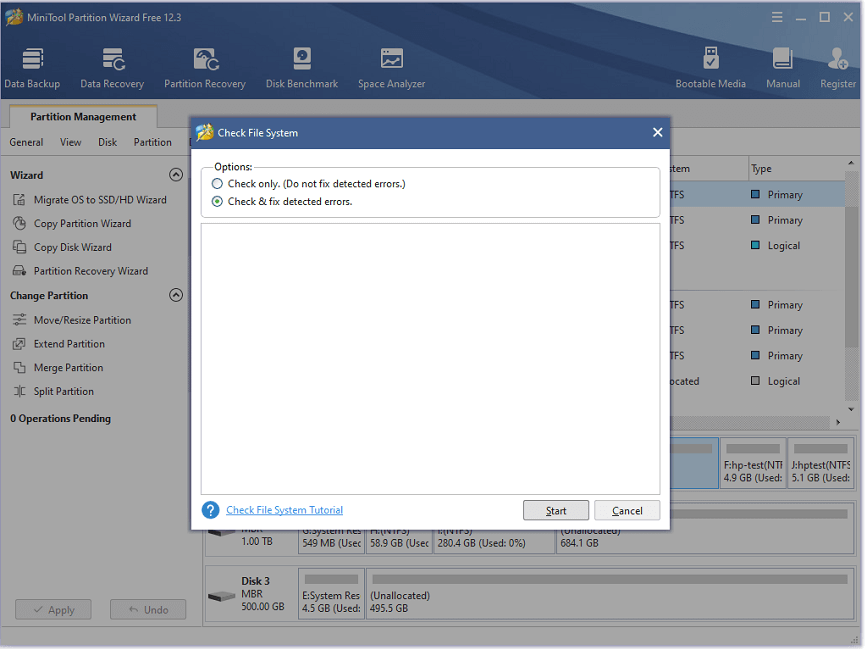867x650 pixels.
Task: Click the Apply button
Action: (x=53, y=610)
